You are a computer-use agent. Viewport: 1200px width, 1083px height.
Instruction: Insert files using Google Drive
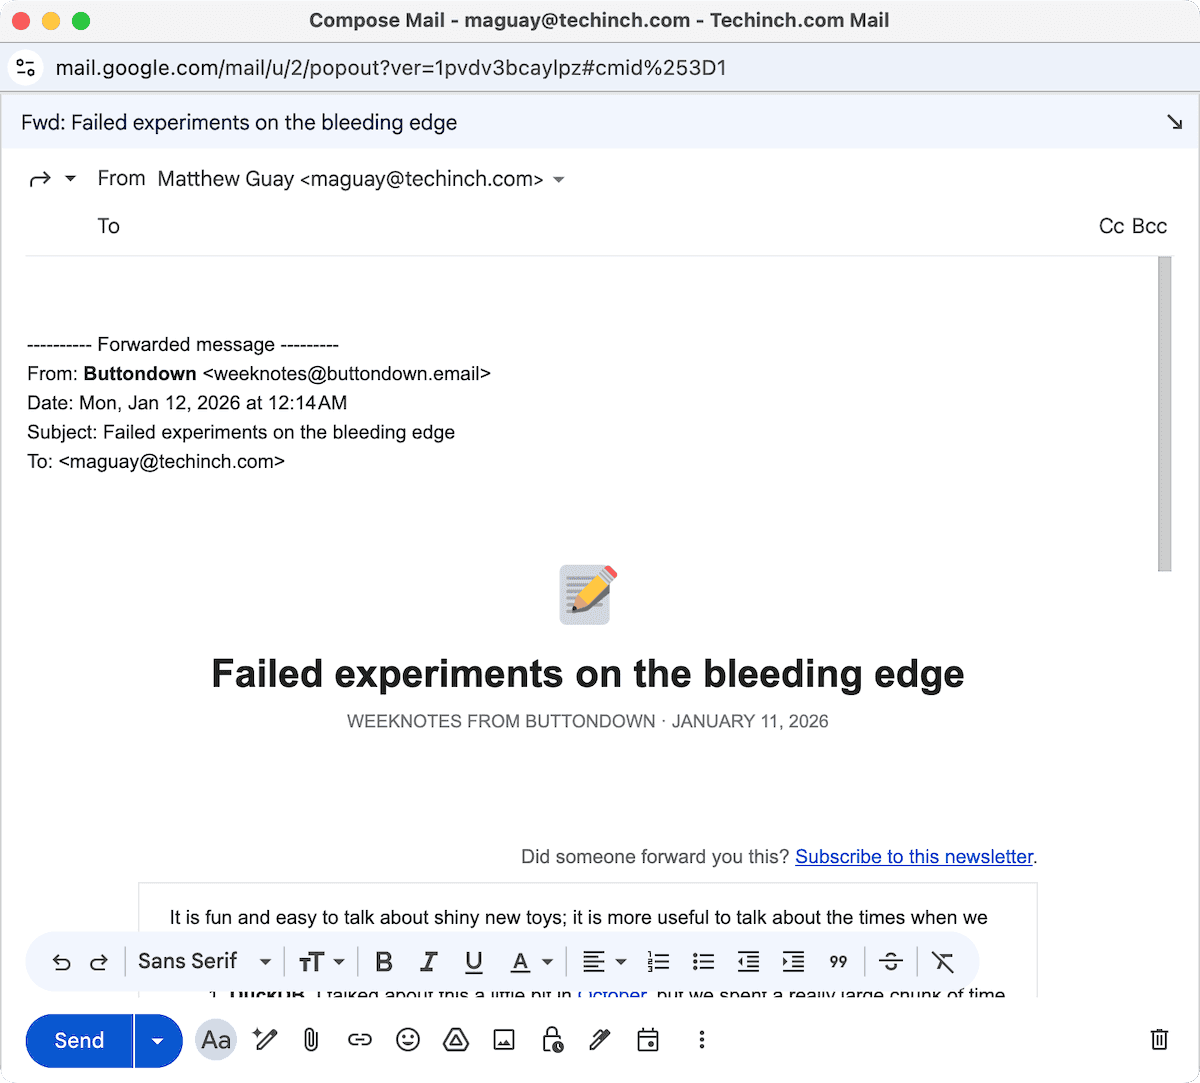(x=456, y=1040)
